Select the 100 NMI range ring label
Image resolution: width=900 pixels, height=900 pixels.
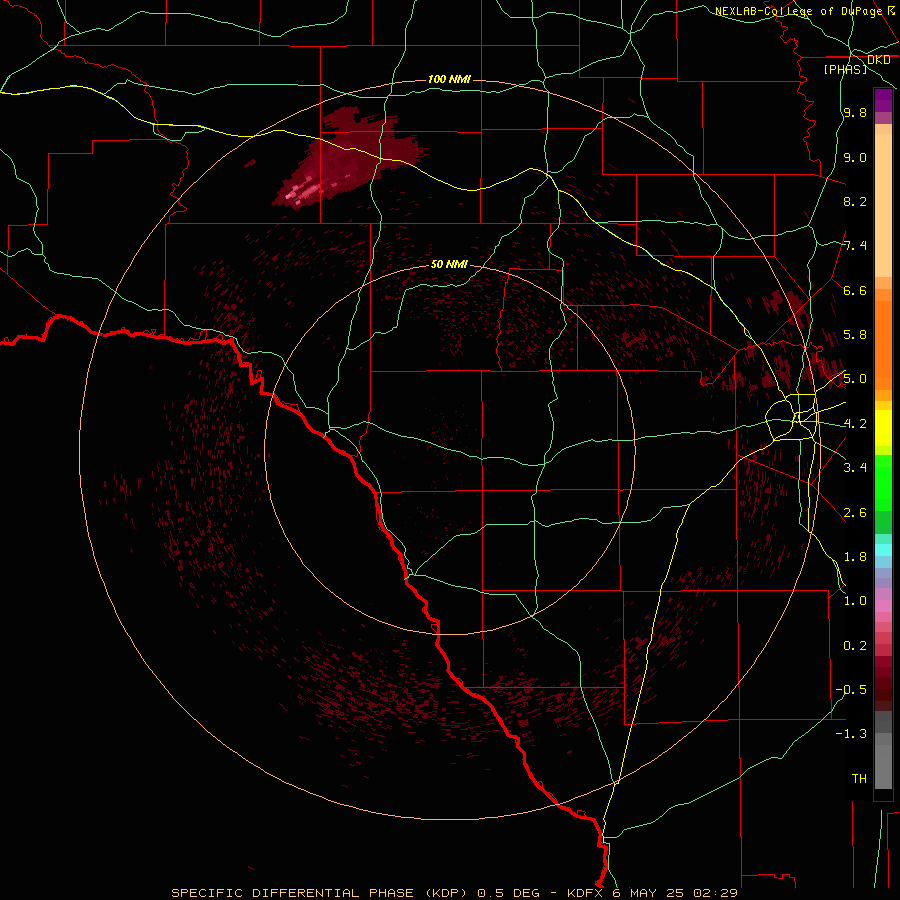449,79
